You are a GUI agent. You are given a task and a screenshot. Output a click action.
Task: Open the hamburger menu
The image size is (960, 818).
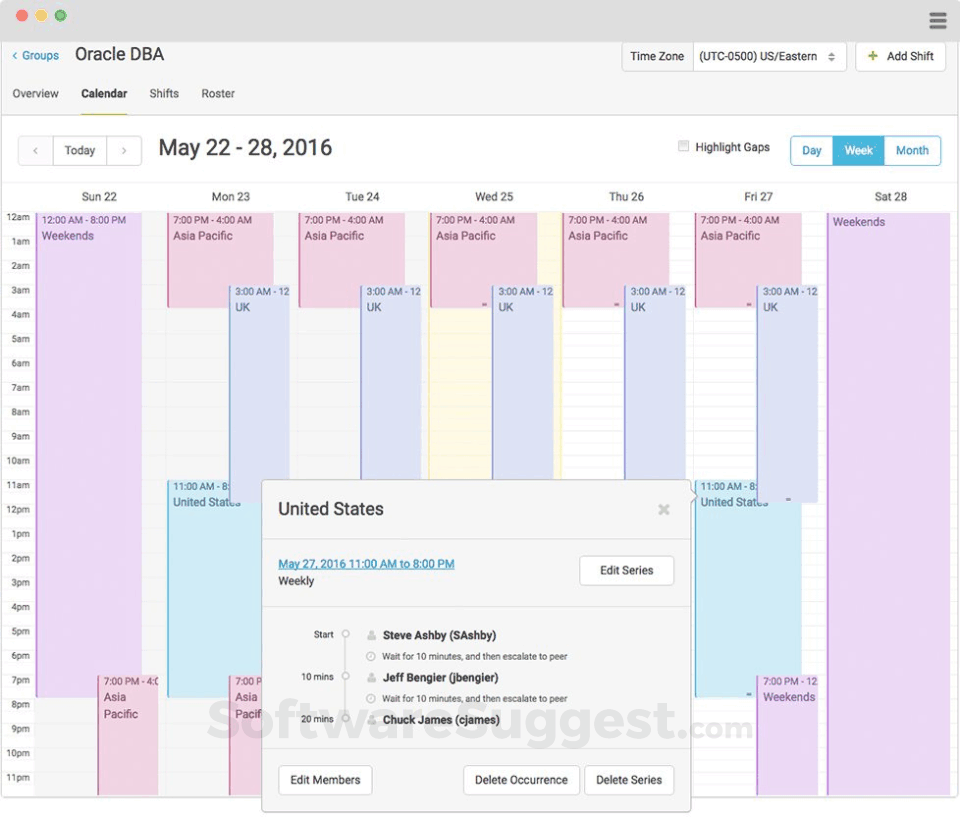point(938,20)
